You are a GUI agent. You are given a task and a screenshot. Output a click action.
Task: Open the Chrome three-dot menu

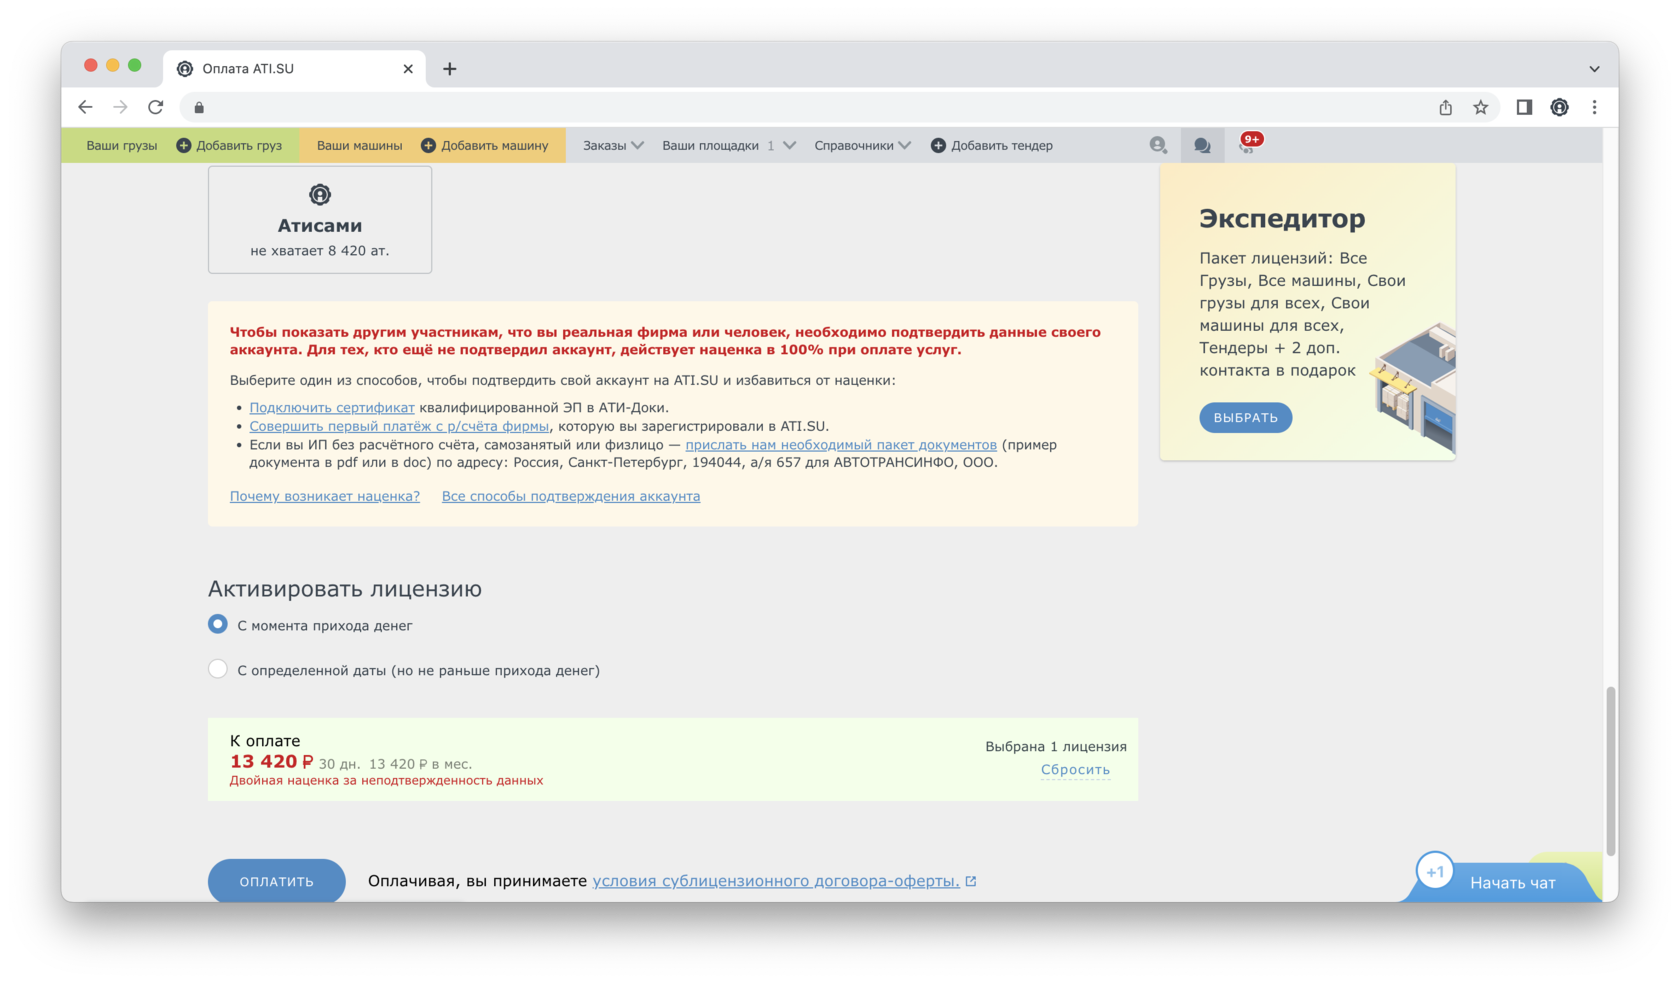(x=1594, y=107)
